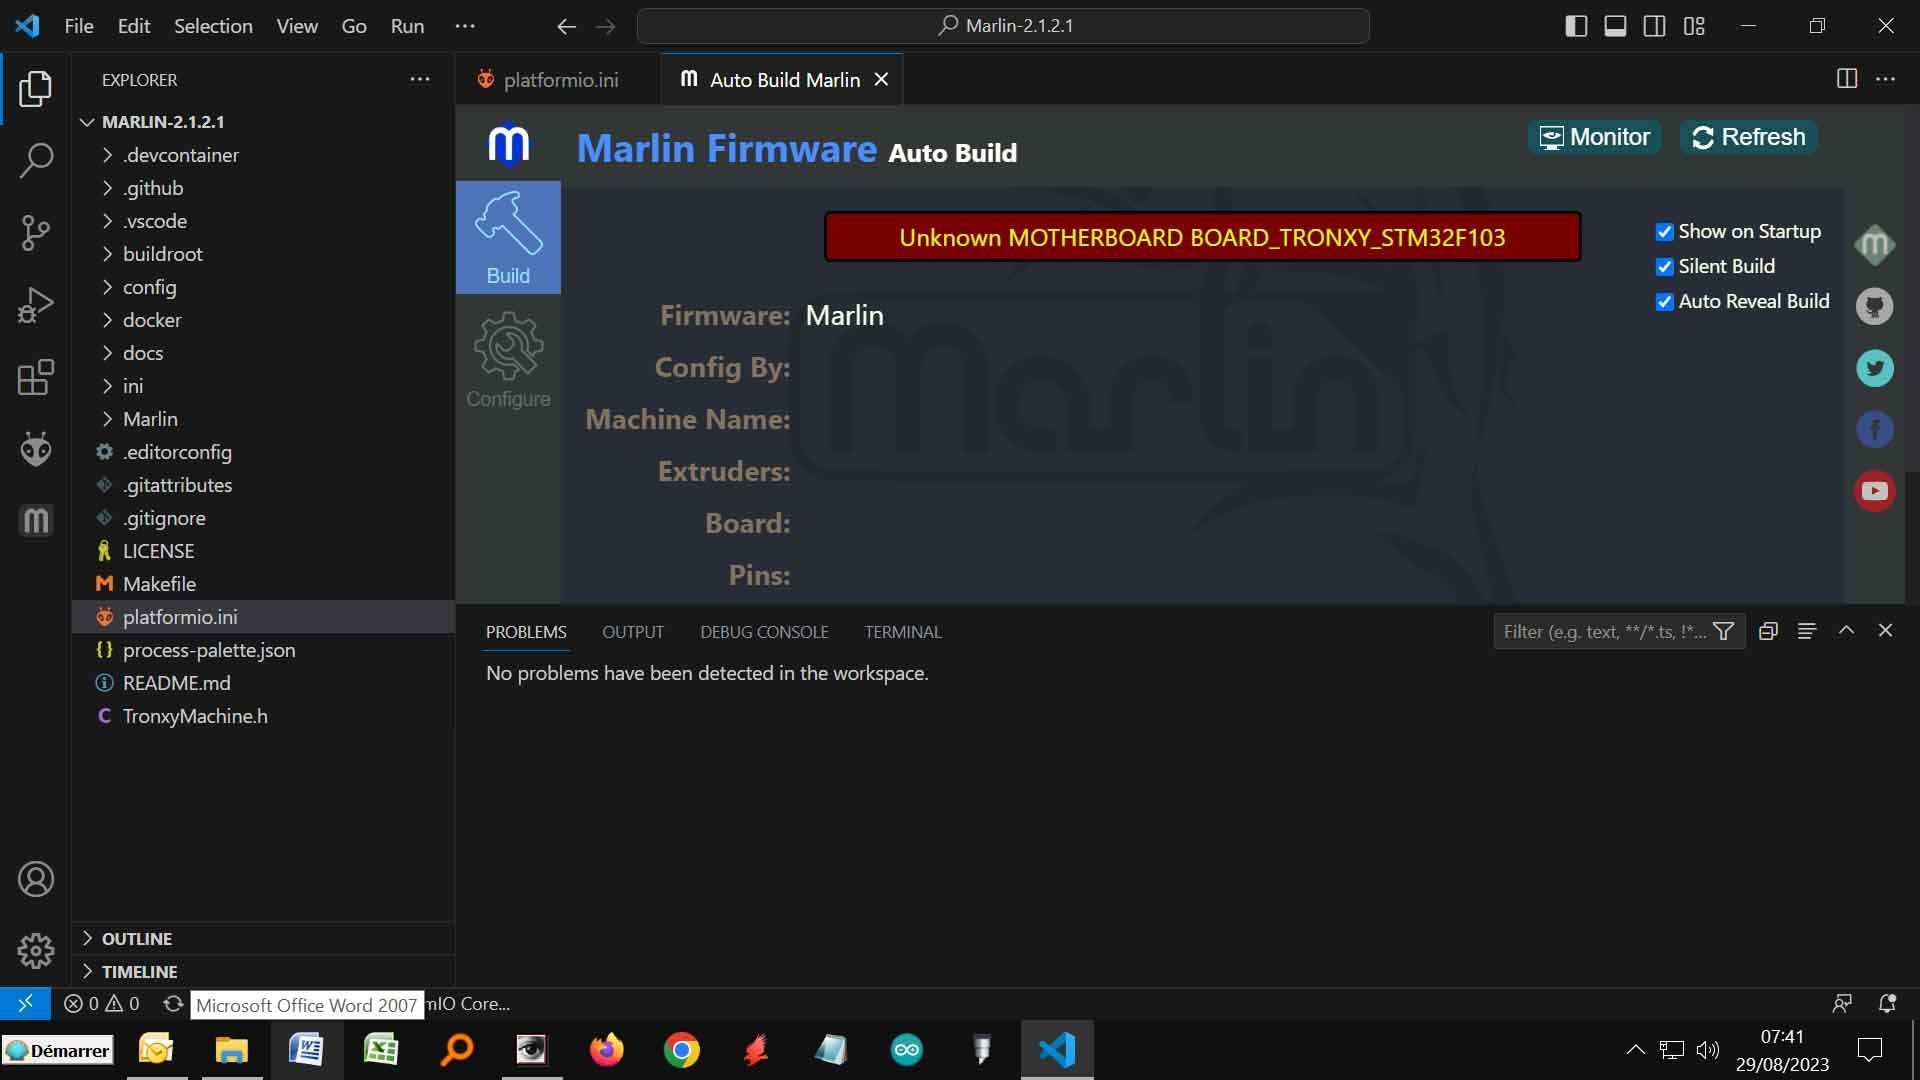
Task: Open the problems filter funnel options
Action: [1723, 631]
